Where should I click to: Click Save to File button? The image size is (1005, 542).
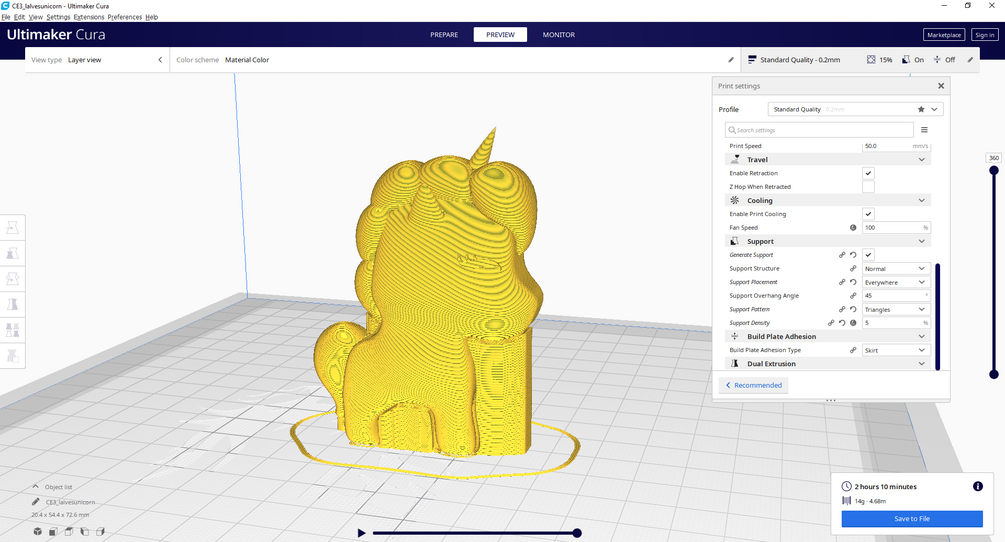[912, 519]
